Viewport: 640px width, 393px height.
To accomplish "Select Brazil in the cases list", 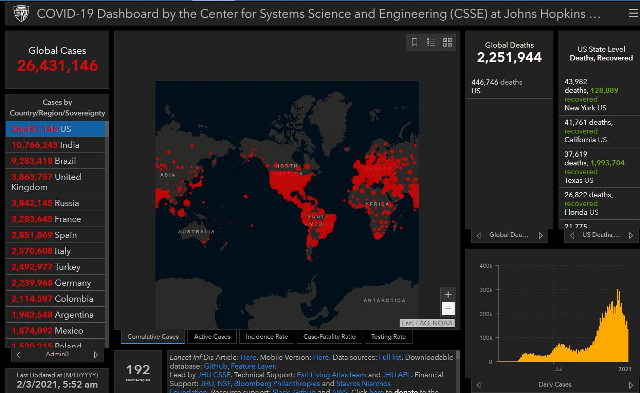I will 56,161.
